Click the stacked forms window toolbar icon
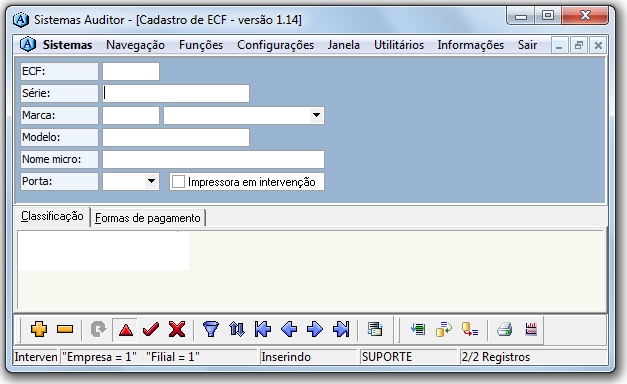Viewport: 627px width, 384px height. (x=375, y=329)
